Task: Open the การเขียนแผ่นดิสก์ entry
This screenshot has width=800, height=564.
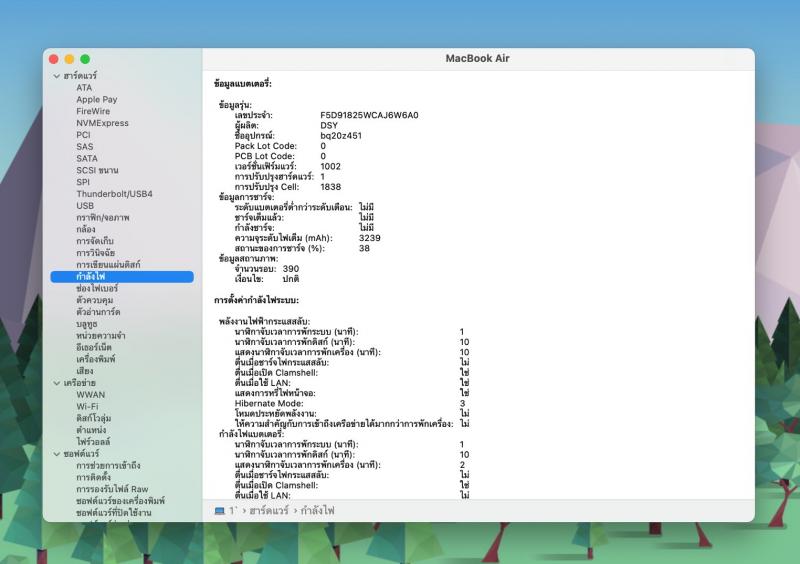Action: coord(108,264)
